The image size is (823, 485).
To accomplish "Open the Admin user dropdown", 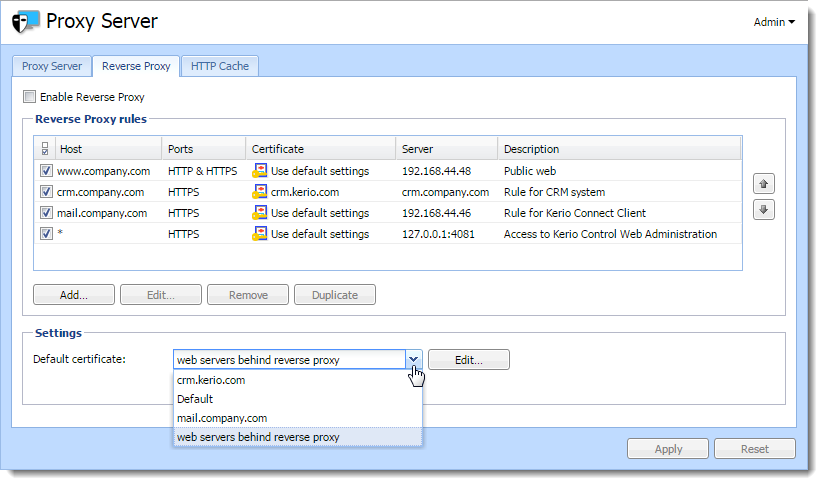I will coord(774,22).
